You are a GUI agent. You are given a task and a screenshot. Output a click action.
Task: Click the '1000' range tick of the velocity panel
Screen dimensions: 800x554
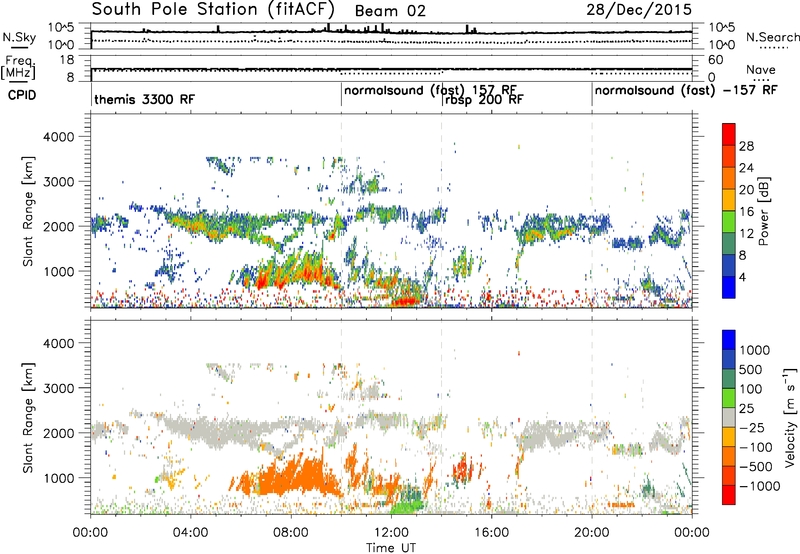58,478
